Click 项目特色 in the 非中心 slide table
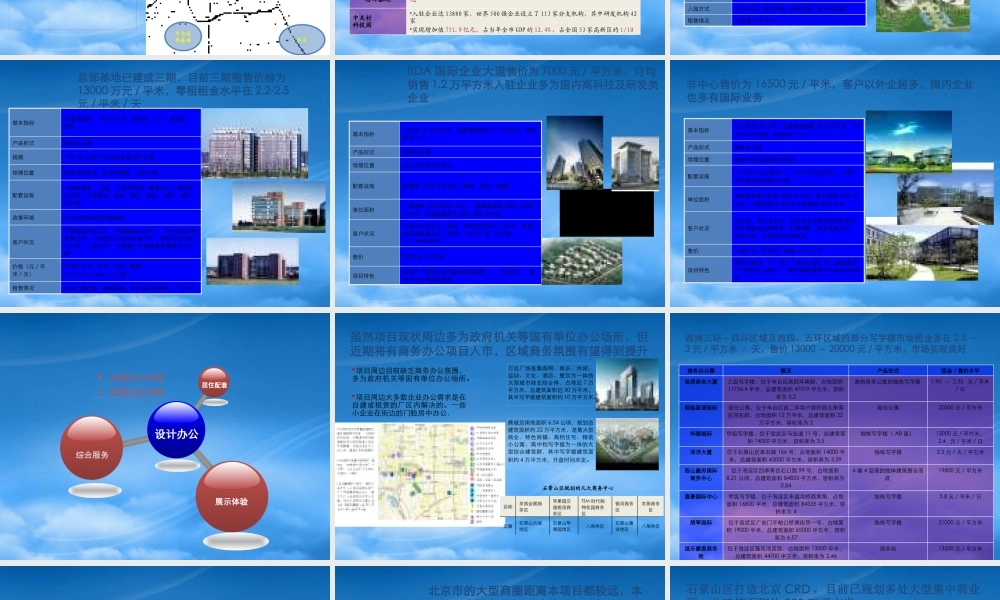Image resolution: width=1000 pixels, height=600 pixels. (x=708, y=270)
